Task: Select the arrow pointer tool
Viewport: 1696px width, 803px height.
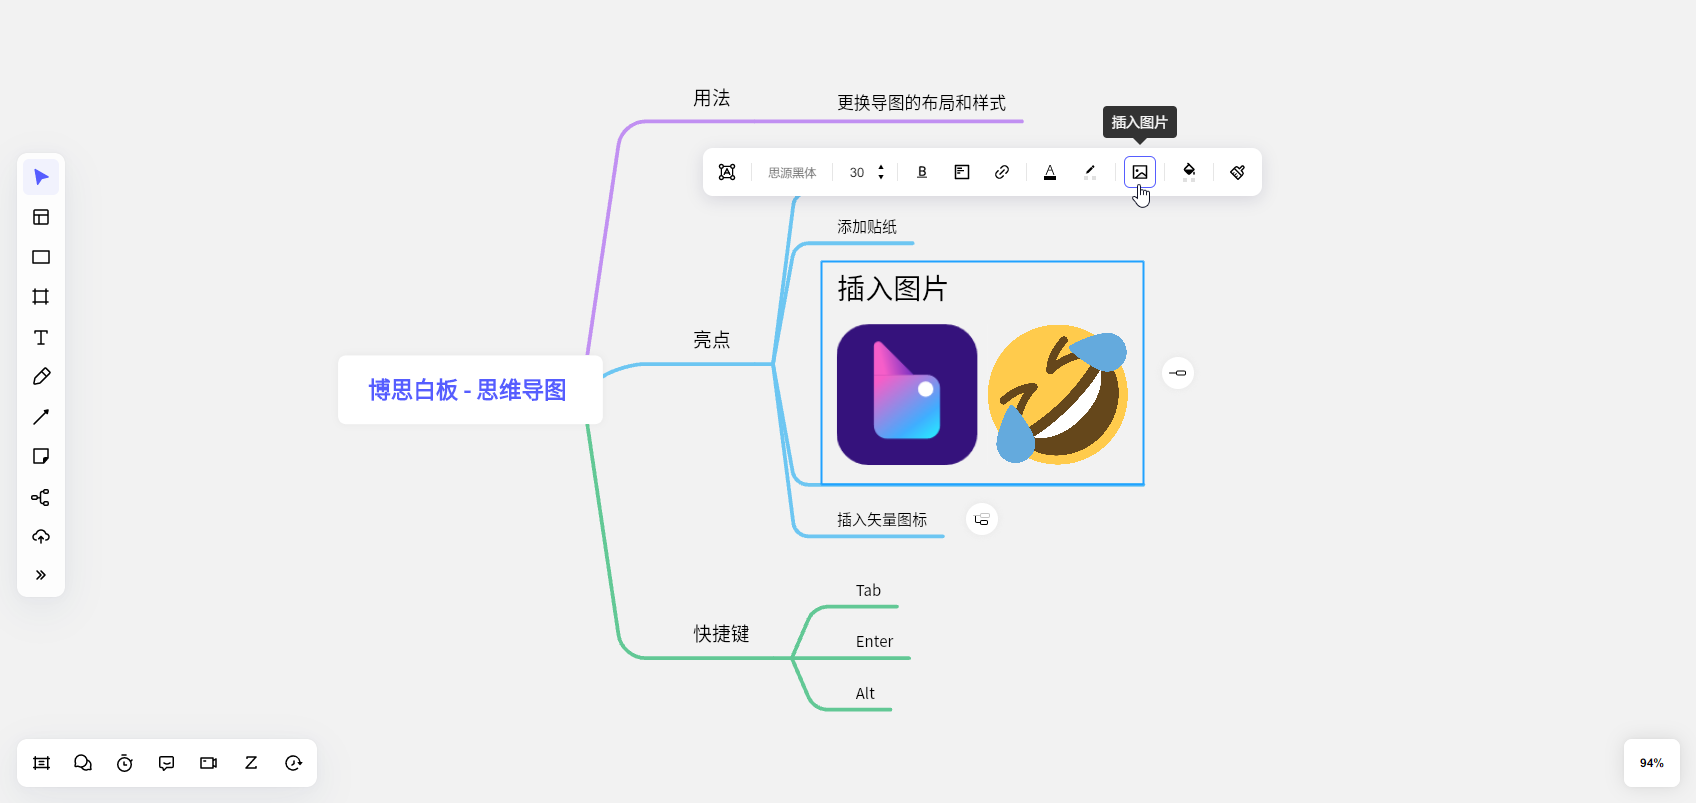Action: 41,177
